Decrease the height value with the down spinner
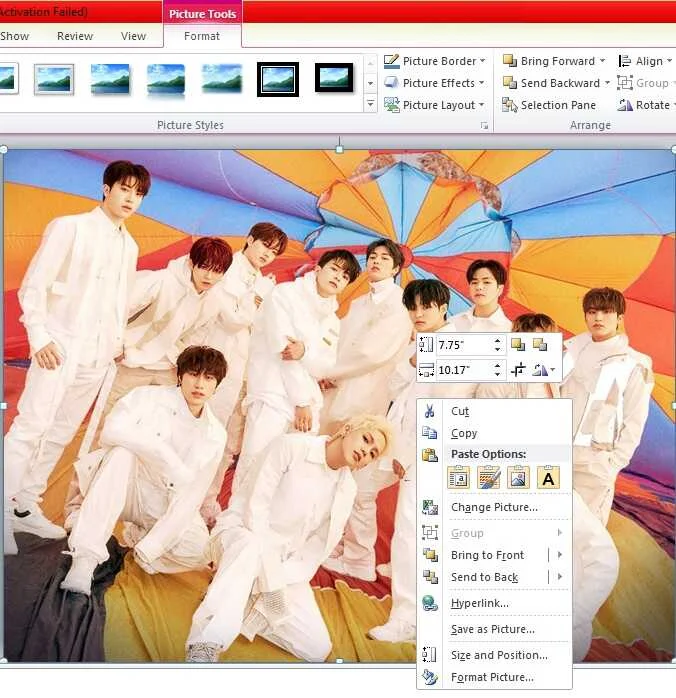Screen dimensions: 676x698 point(498,349)
